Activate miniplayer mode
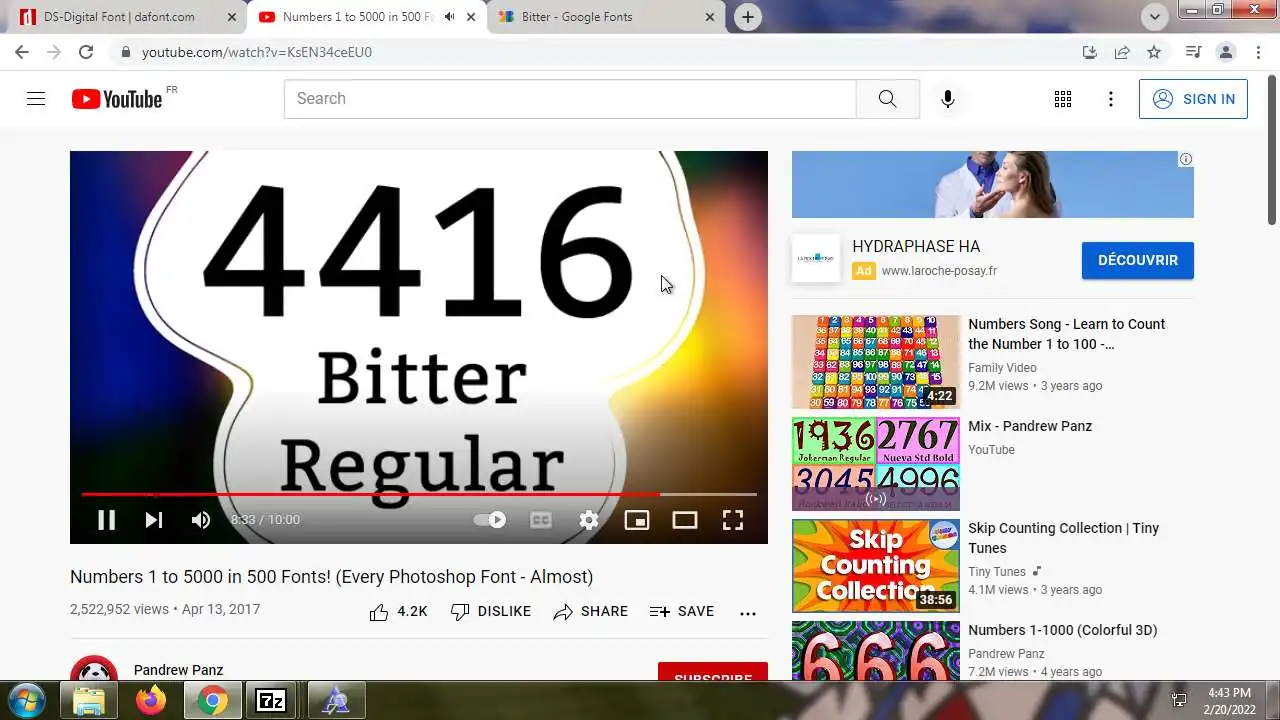This screenshot has height=720, width=1280. tap(637, 520)
